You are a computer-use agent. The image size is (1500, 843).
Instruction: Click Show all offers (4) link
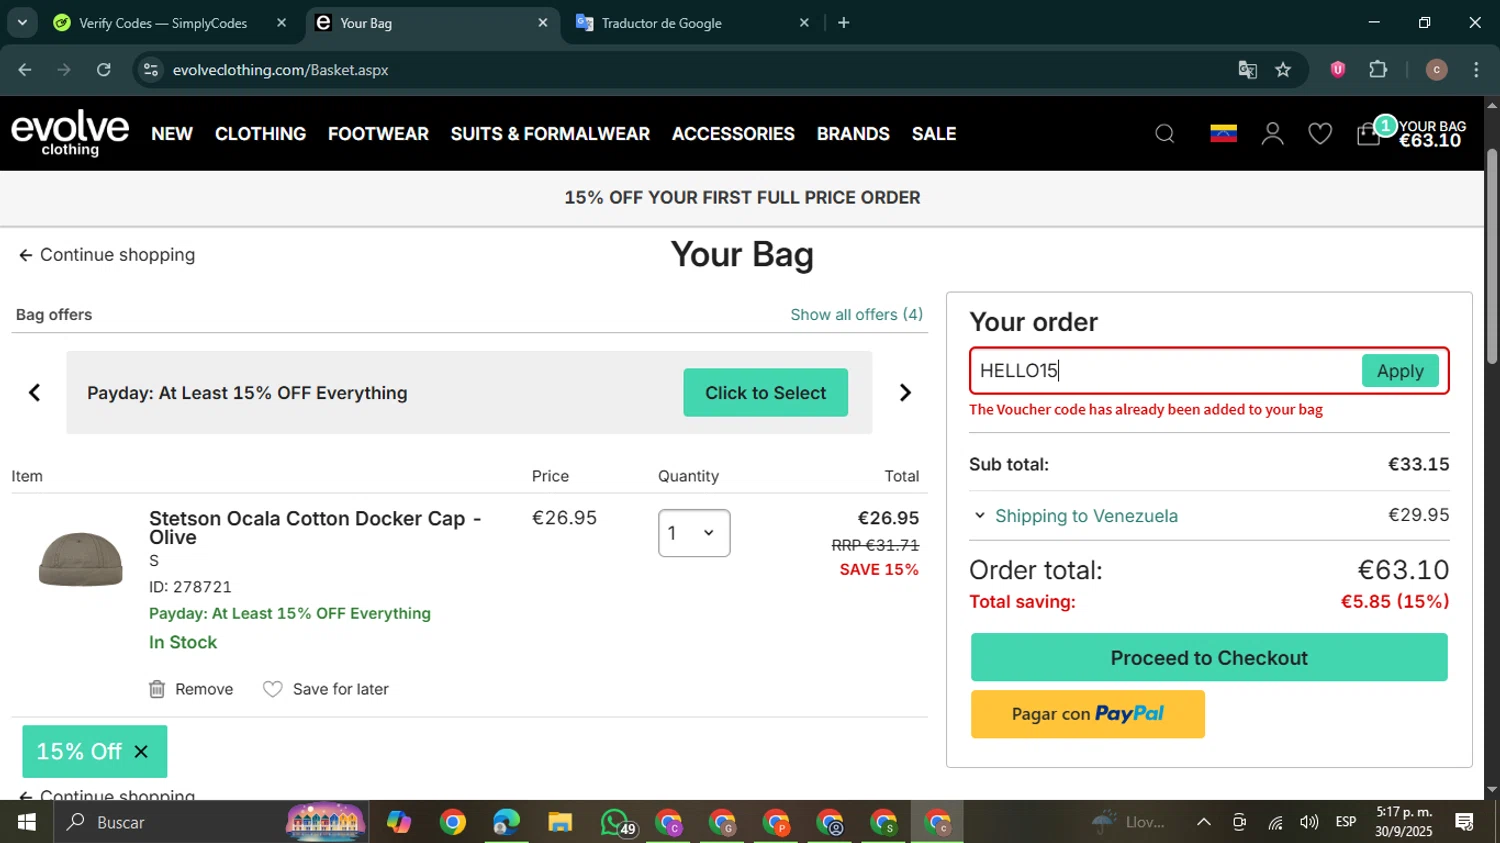(857, 315)
